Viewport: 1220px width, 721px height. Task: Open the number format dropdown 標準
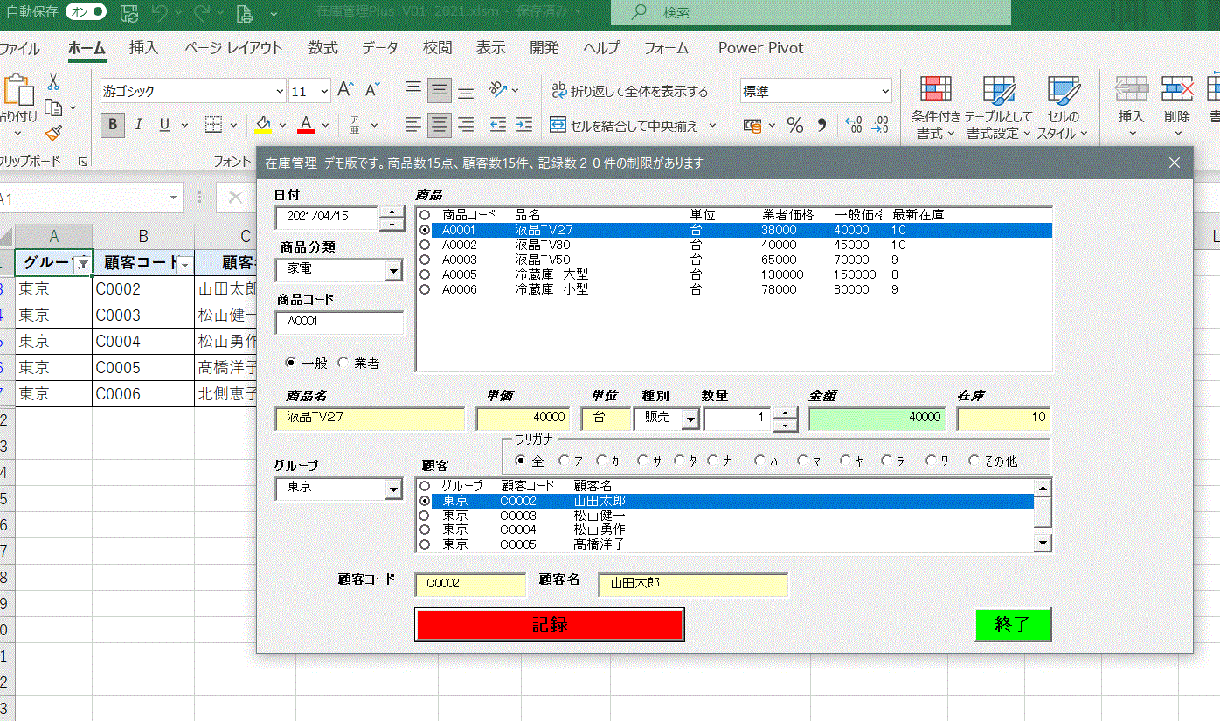pos(884,91)
